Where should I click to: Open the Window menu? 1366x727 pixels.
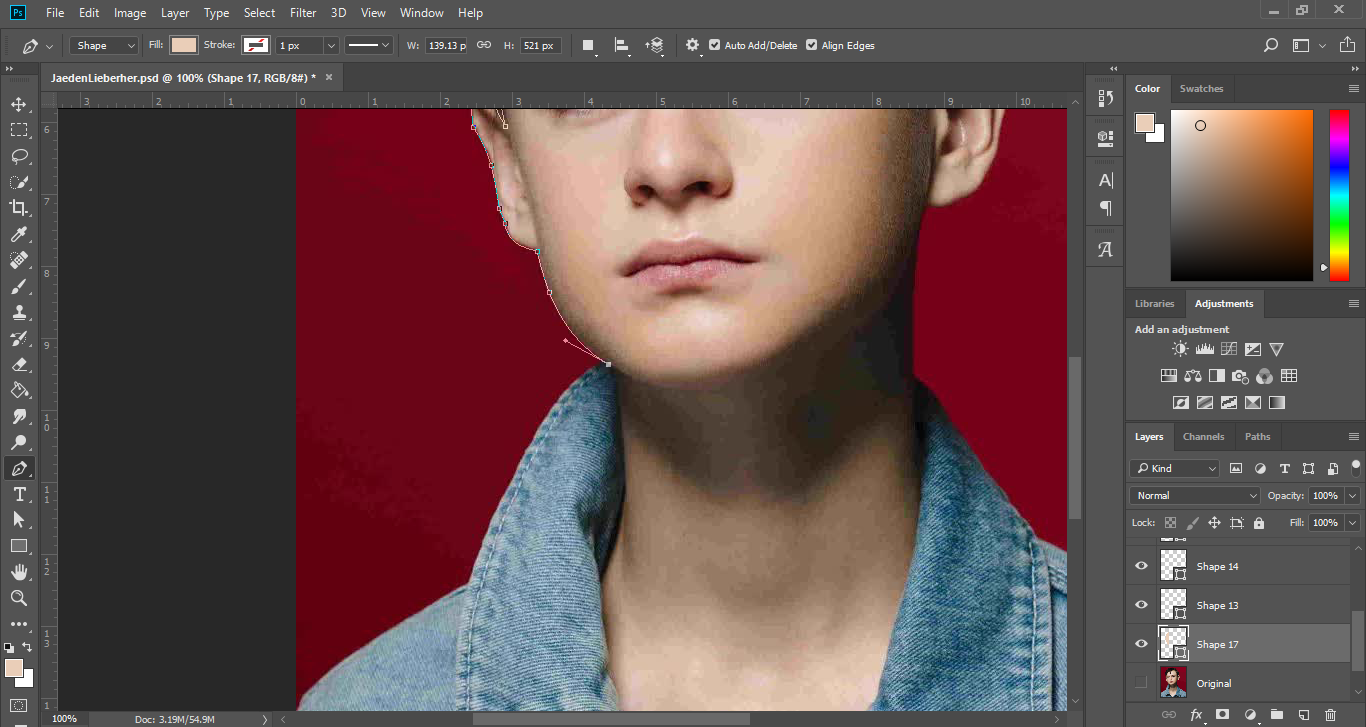tap(421, 13)
